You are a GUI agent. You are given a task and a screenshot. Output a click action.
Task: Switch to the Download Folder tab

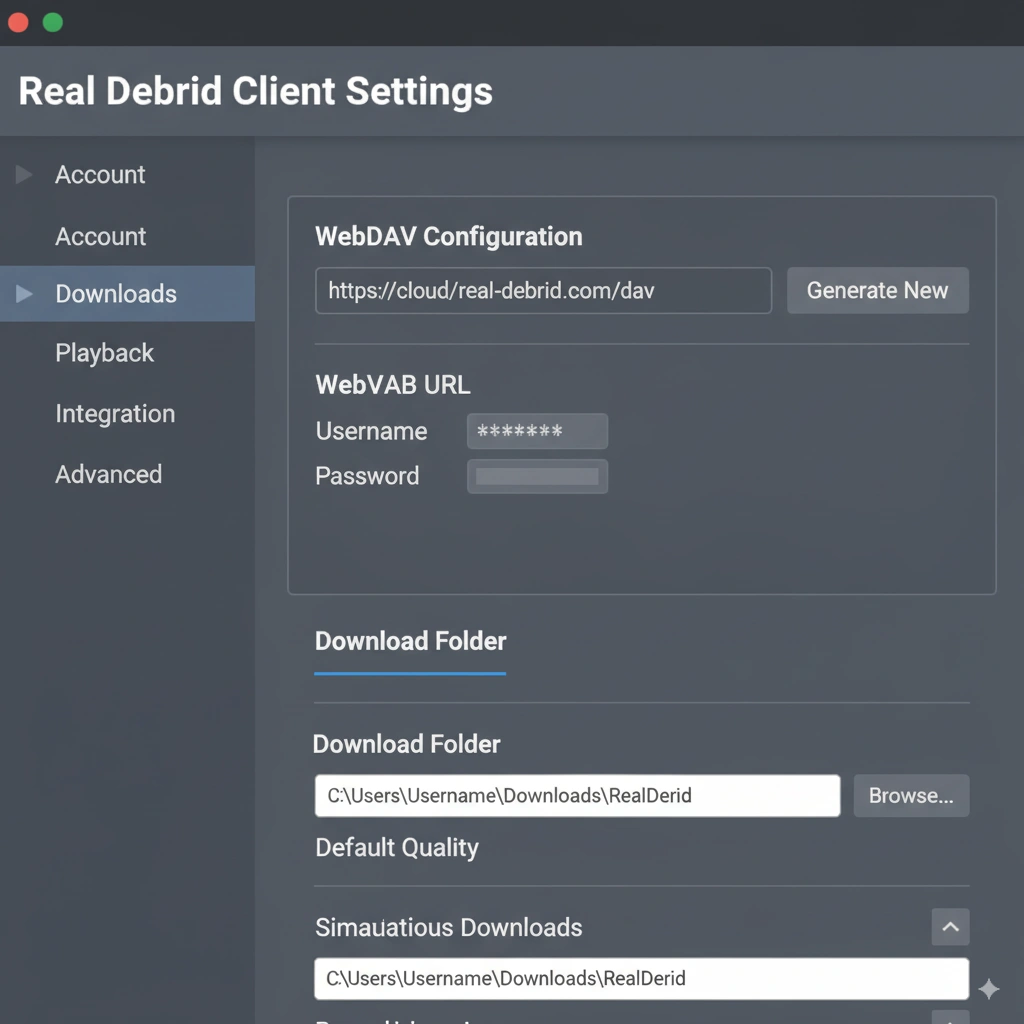[410, 641]
